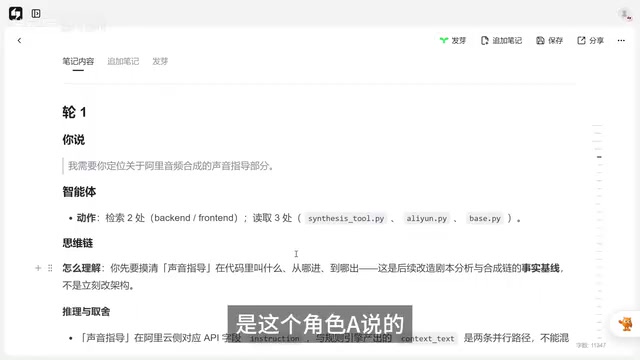Save the note with 保存
This screenshot has width=640, height=360.
549,40
